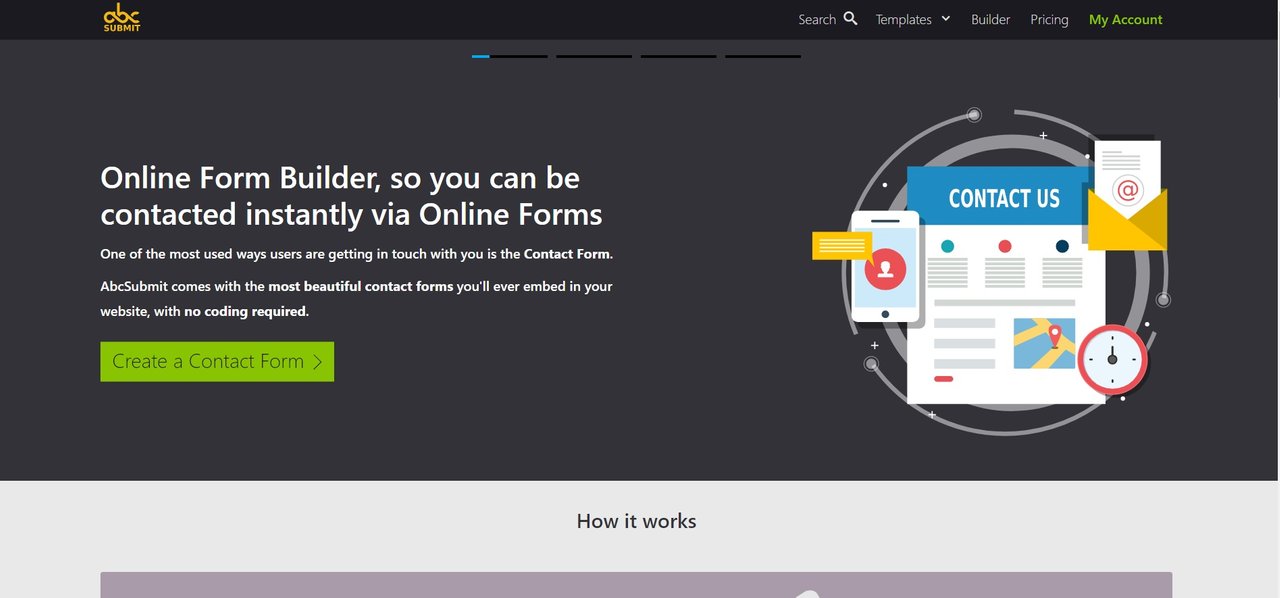Select the first carousel slide indicator

pos(510,56)
